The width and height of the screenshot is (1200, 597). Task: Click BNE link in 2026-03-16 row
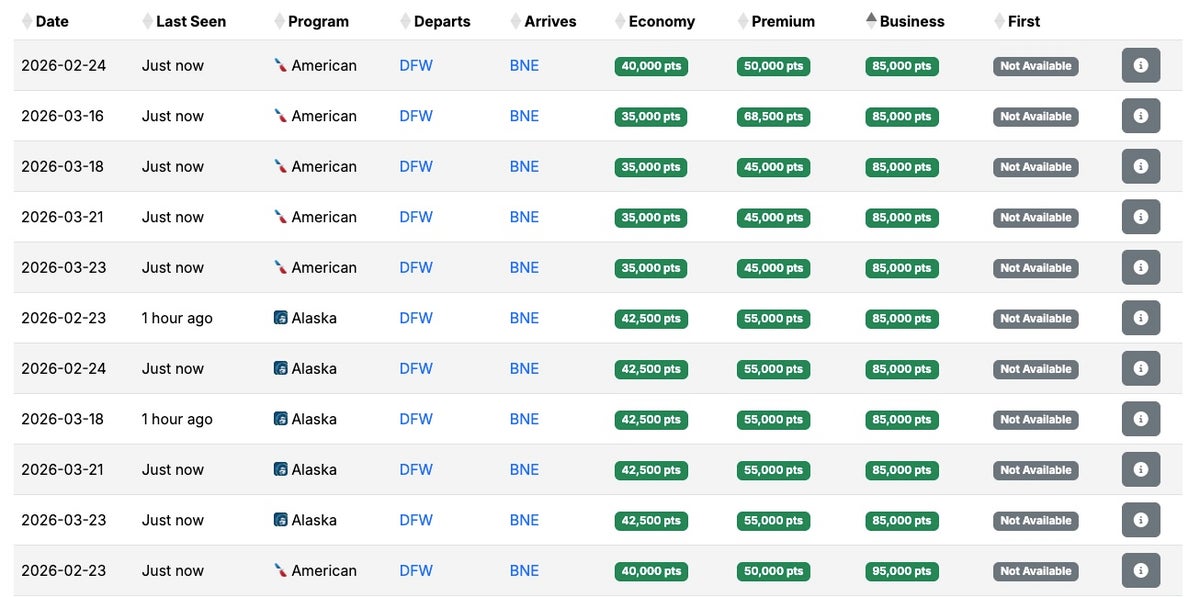pyautogui.click(x=524, y=116)
